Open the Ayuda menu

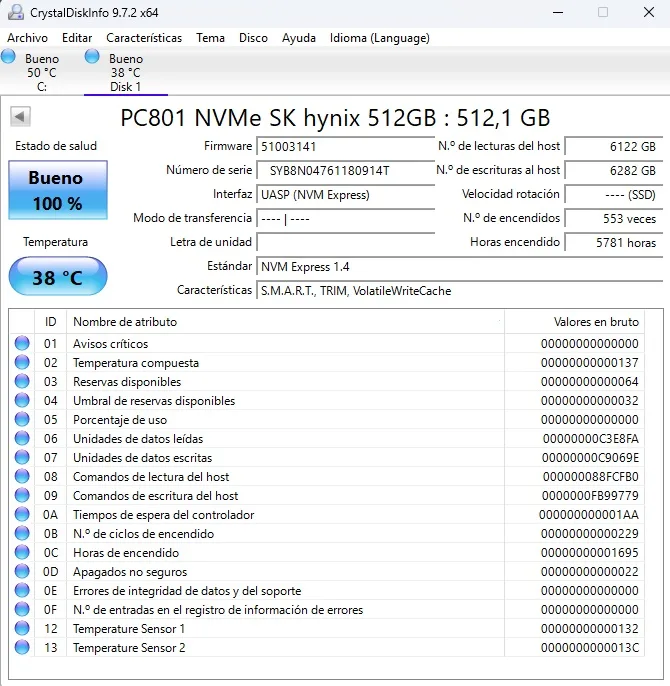[298, 38]
